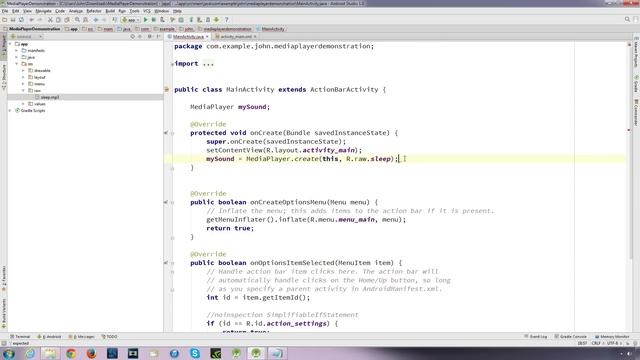This screenshot has height=360, width=640.
Task: Click the MediaPlayerDemonstration breadcrumb
Action: [x=32, y=29]
